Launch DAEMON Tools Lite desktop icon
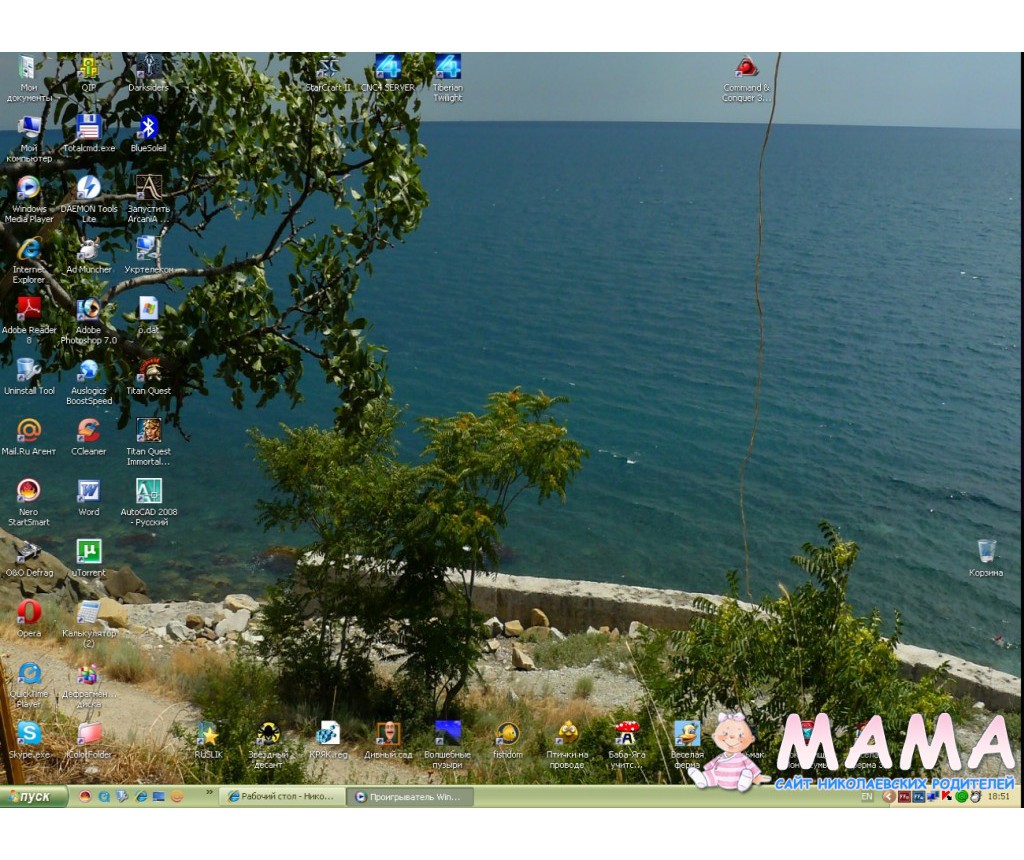Viewport: 1024px width, 860px height. pyautogui.click(x=88, y=189)
